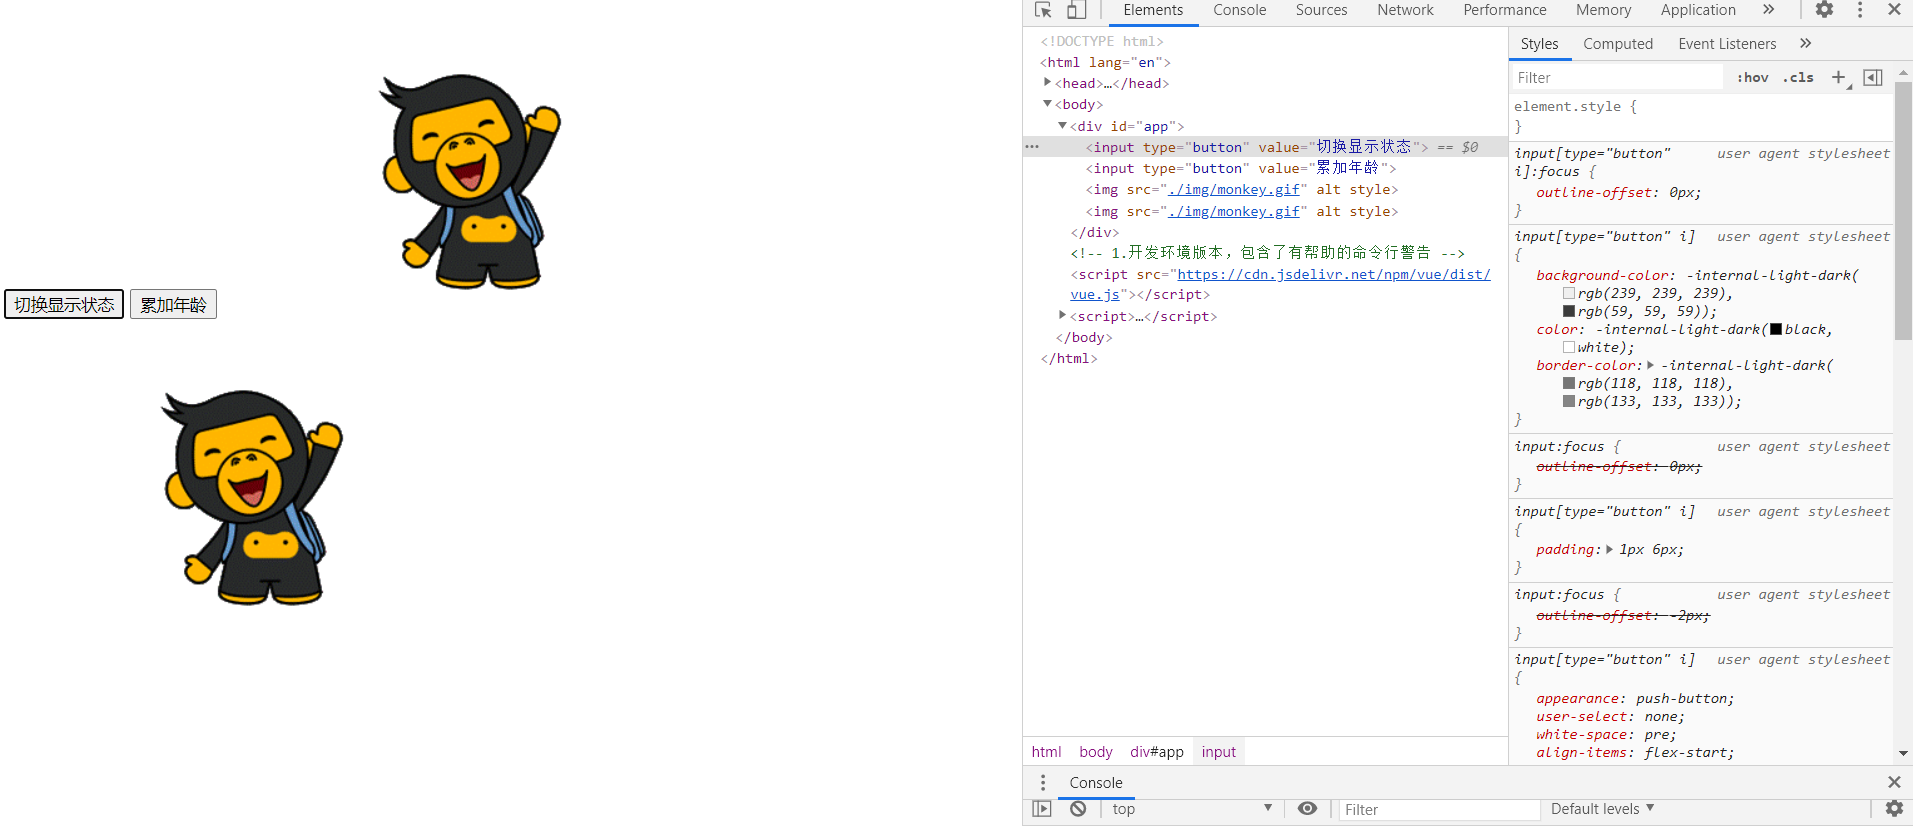Select input in the breadcrumb bar
Viewport: 1913px width, 831px height.
point(1218,752)
